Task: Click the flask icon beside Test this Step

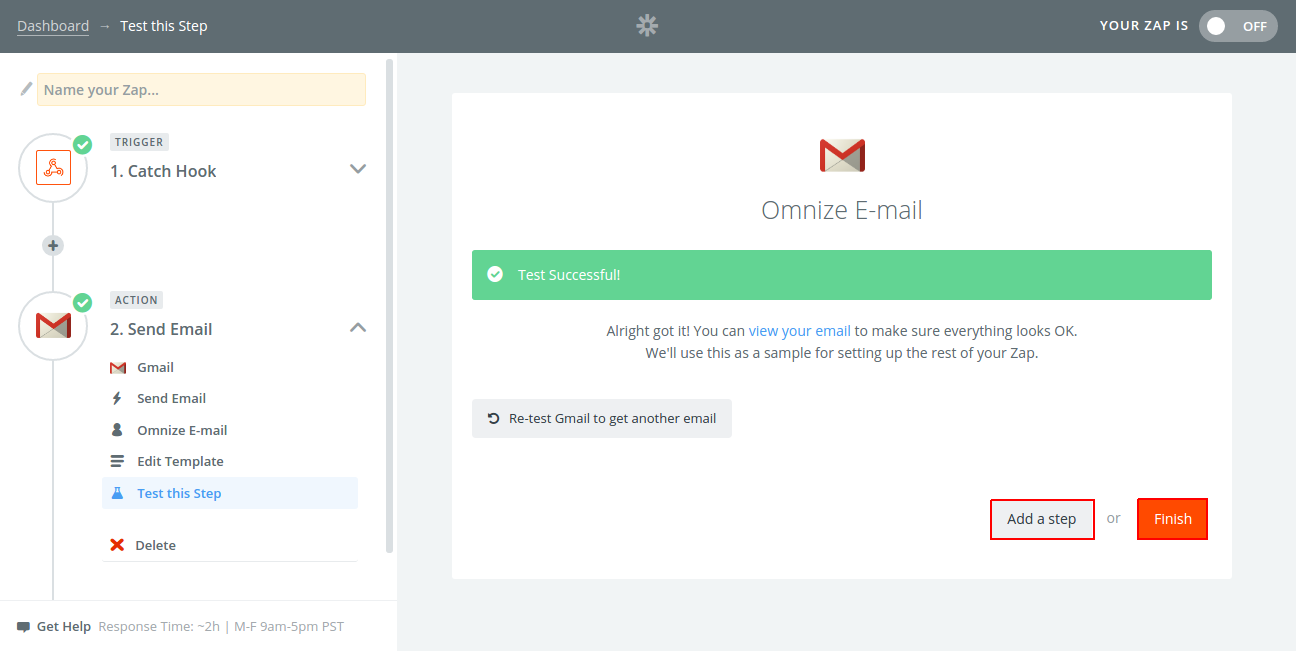Action: [x=117, y=493]
